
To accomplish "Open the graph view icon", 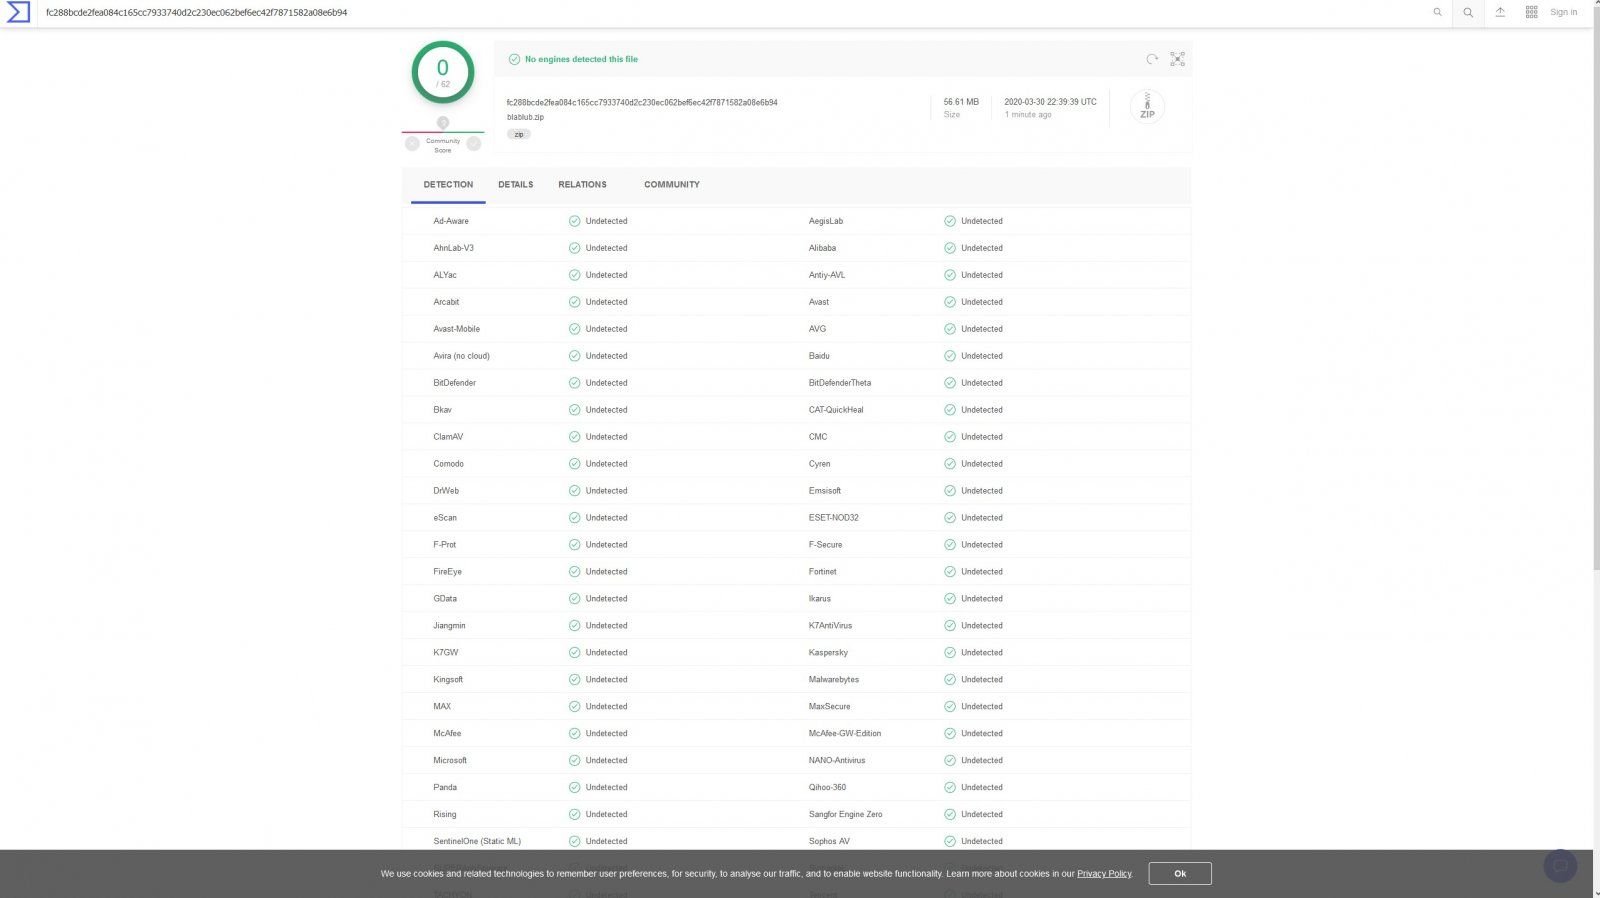I will (1178, 59).
